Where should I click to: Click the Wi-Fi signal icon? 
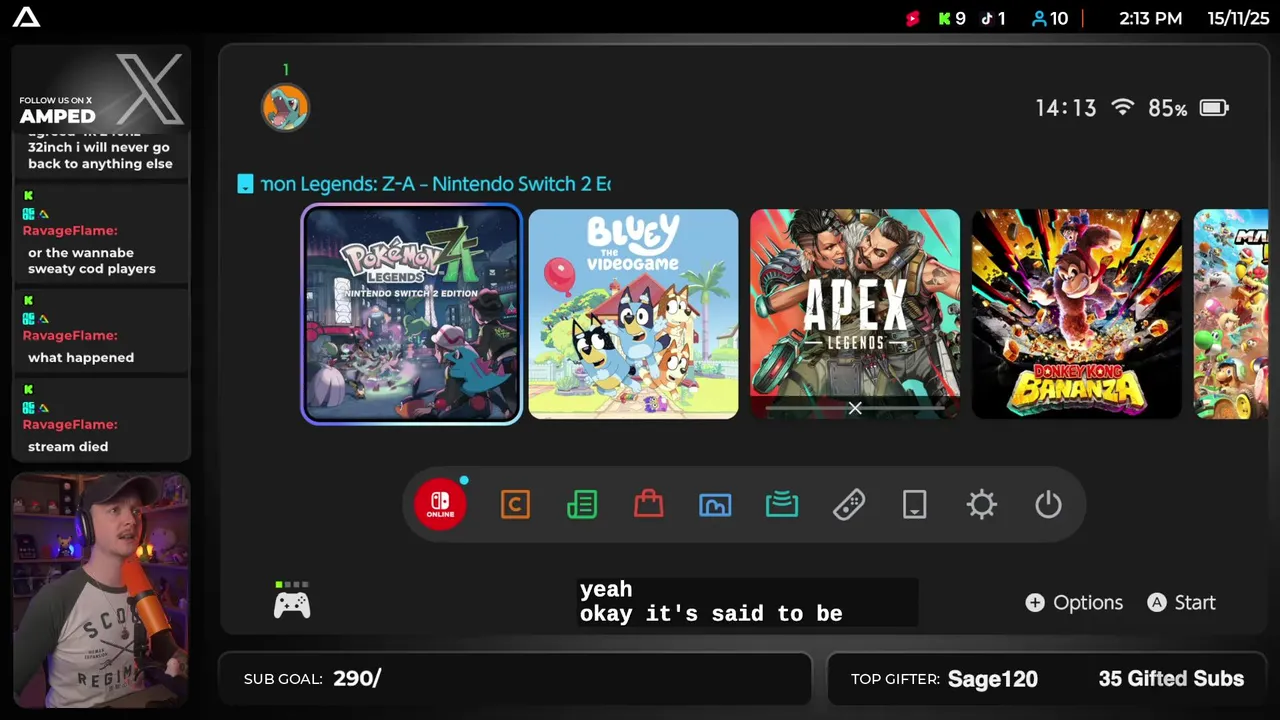click(x=1123, y=107)
